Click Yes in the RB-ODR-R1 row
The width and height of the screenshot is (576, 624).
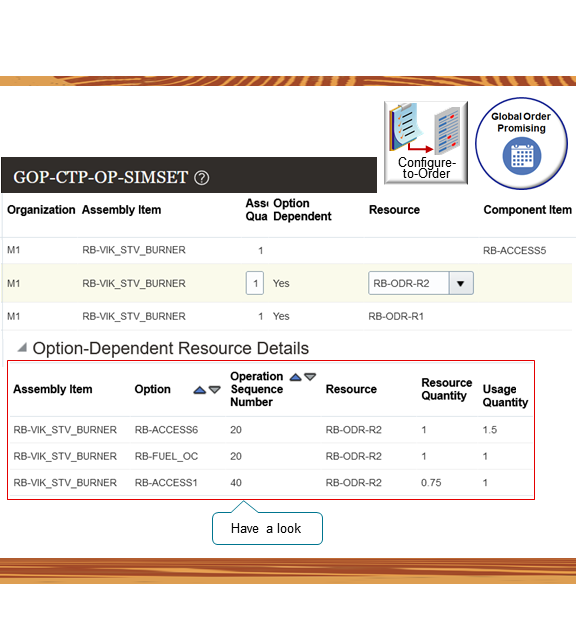[x=281, y=316]
